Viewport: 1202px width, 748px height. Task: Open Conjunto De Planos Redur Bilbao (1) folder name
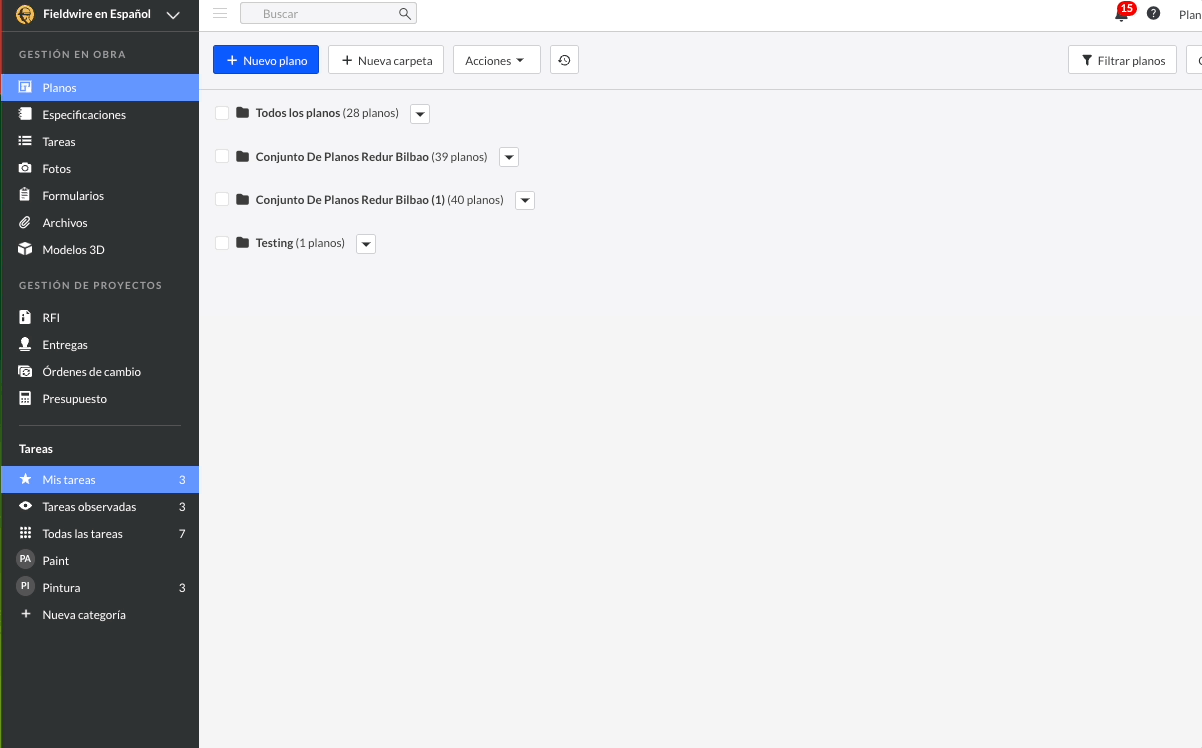[x=350, y=200]
